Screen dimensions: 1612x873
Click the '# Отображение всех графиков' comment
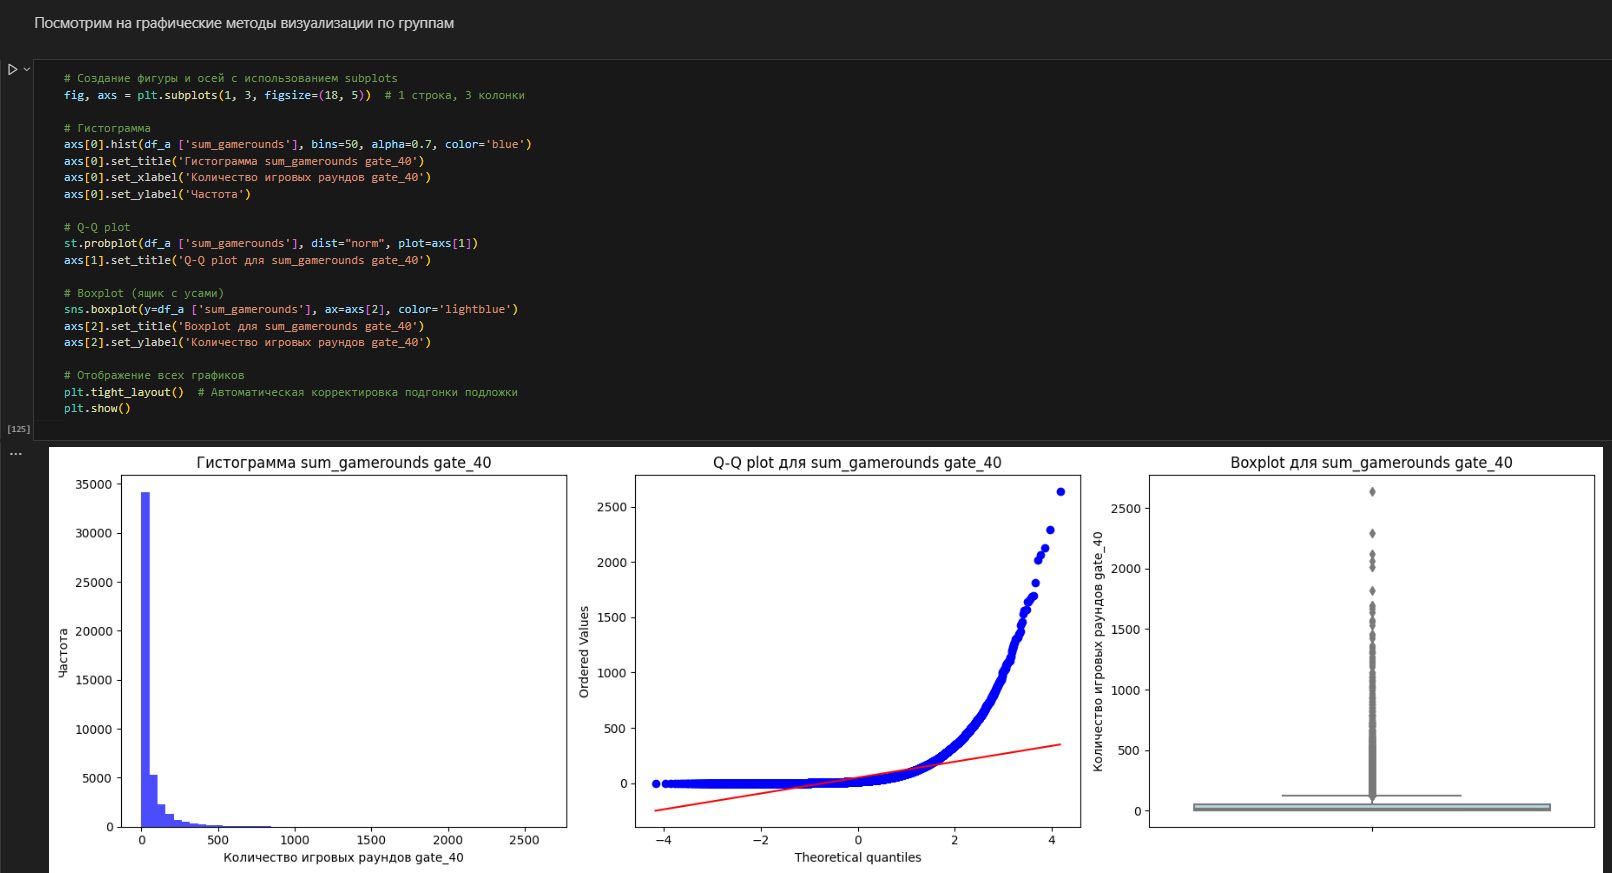coord(154,375)
